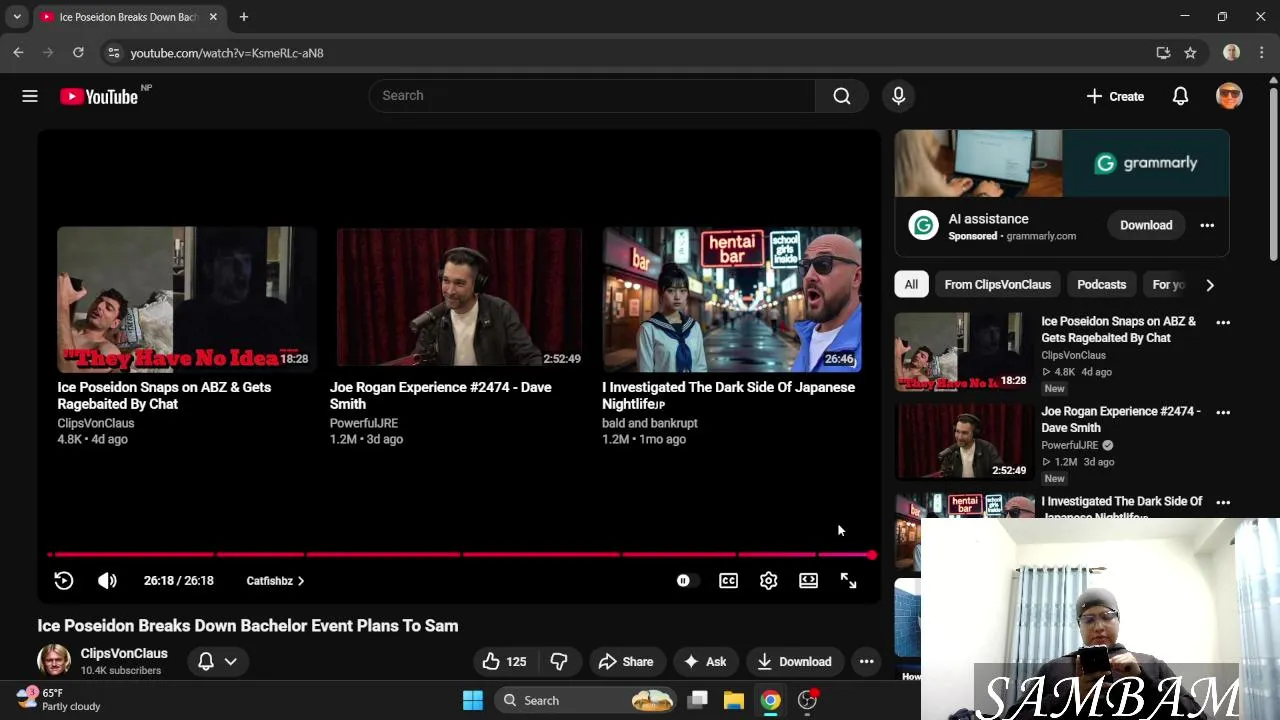Open the YouTube guide hamburger menu
Viewport: 1280px width, 720px height.
point(30,96)
